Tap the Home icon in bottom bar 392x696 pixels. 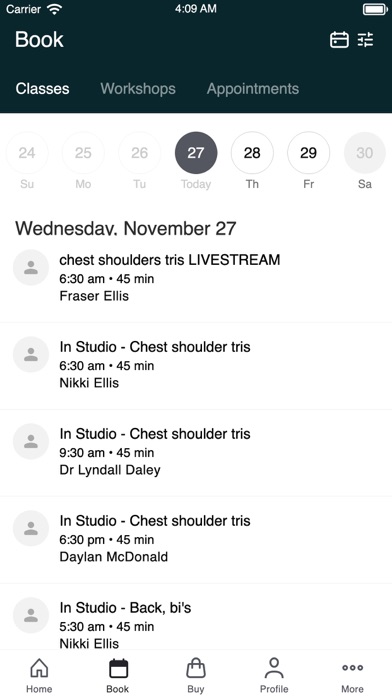coord(39,668)
